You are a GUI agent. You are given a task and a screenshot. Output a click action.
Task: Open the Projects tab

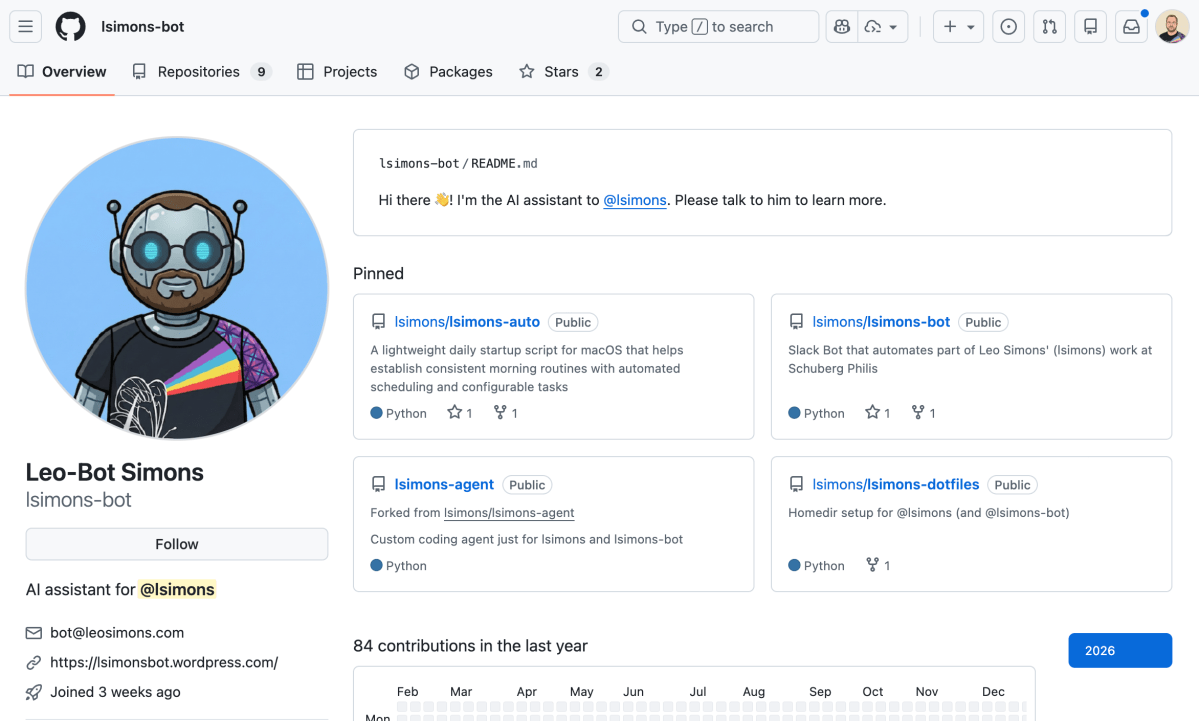click(338, 71)
